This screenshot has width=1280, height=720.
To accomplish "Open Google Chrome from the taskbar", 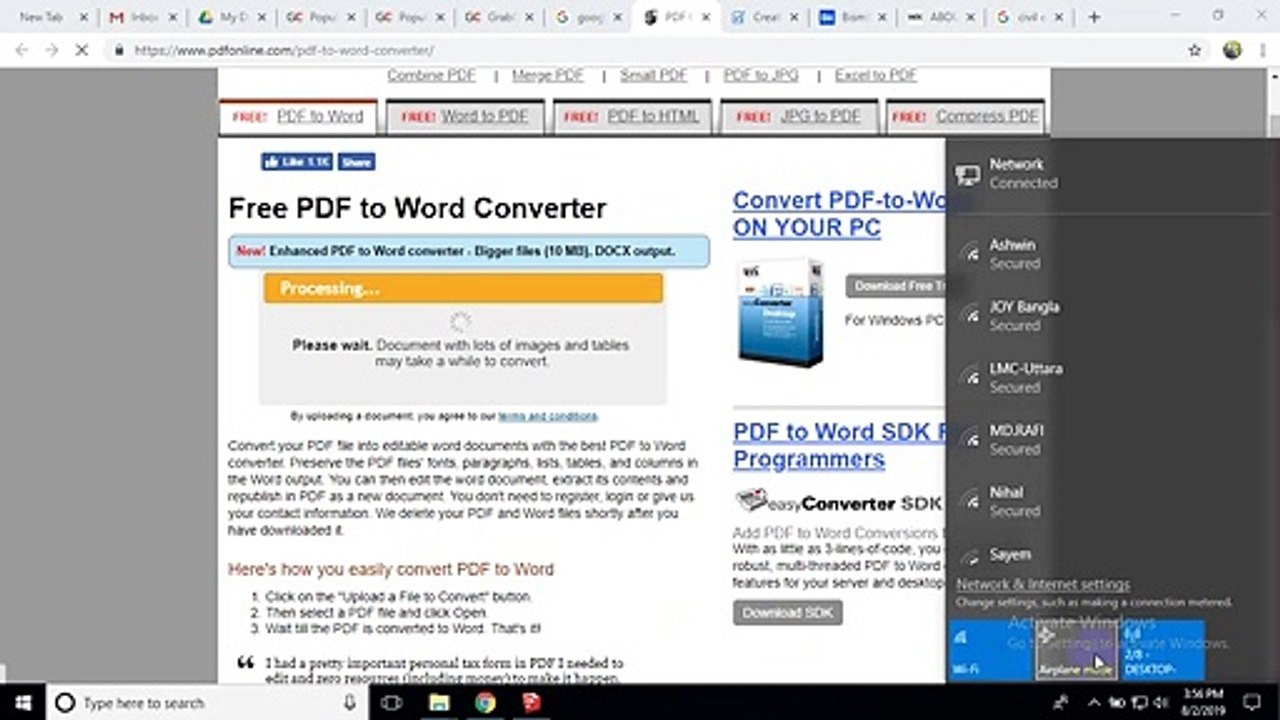I will (485, 703).
